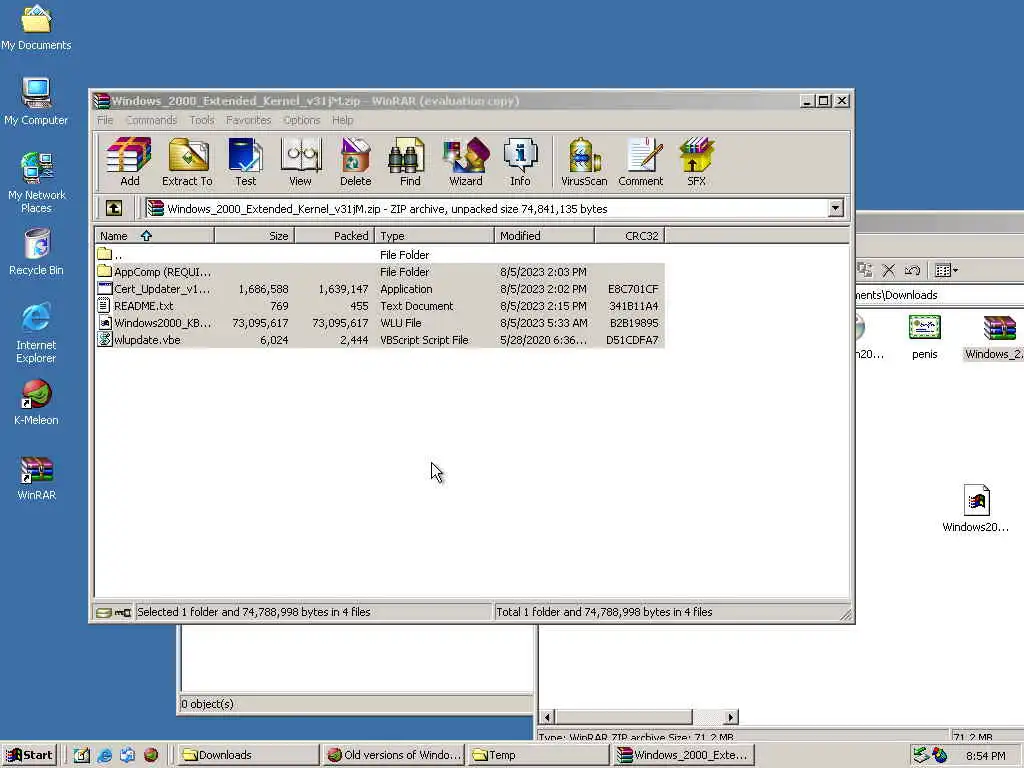Sort by Modified column header
1024x768 pixels.
pyautogui.click(x=545, y=236)
